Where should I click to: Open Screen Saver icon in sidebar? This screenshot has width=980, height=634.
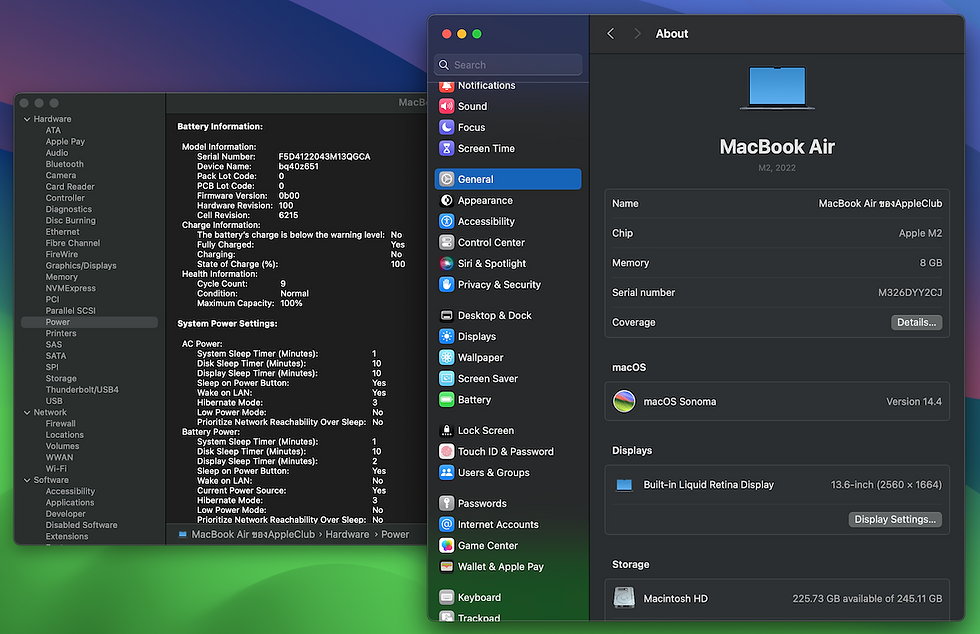(446, 378)
